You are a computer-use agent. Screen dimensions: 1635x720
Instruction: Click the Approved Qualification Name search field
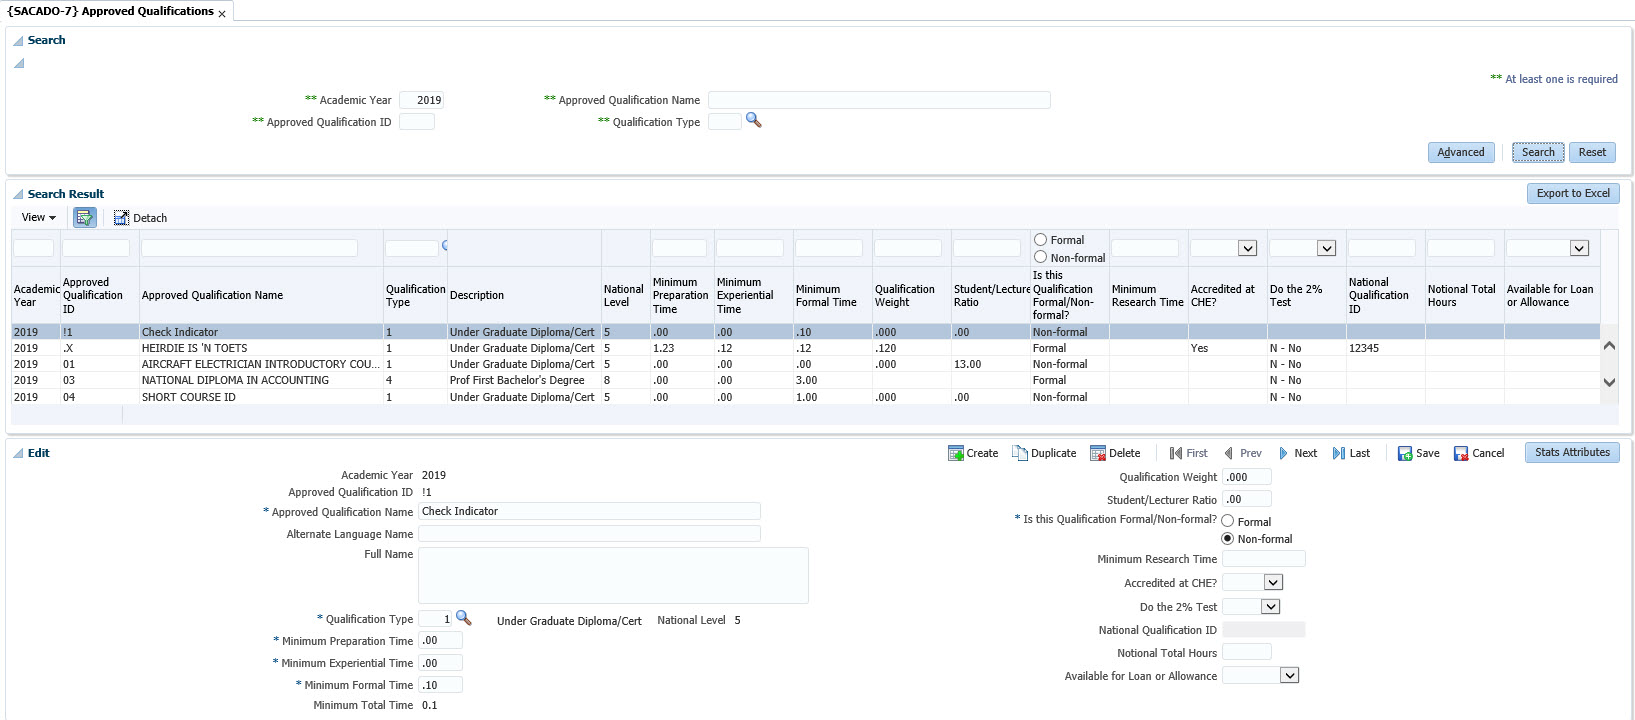click(x=878, y=100)
